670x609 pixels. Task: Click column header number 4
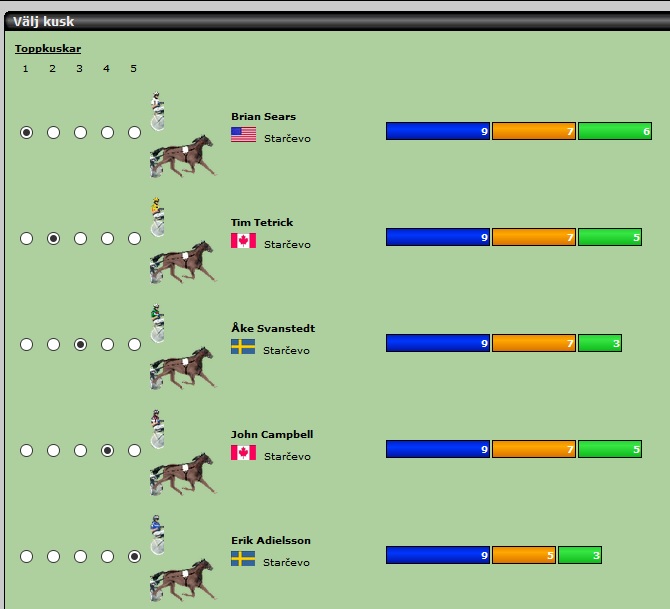pyautogui.click(x=106, y=68)
